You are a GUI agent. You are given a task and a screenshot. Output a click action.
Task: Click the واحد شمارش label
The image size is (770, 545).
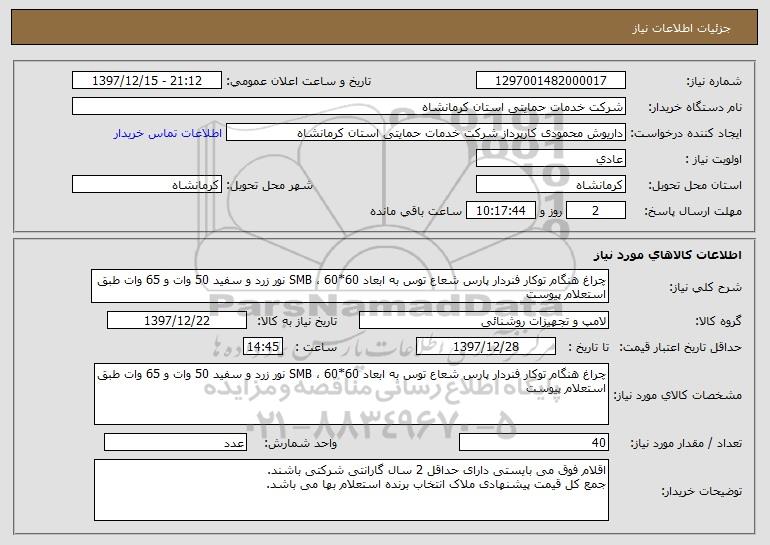(x=301, y=443)
